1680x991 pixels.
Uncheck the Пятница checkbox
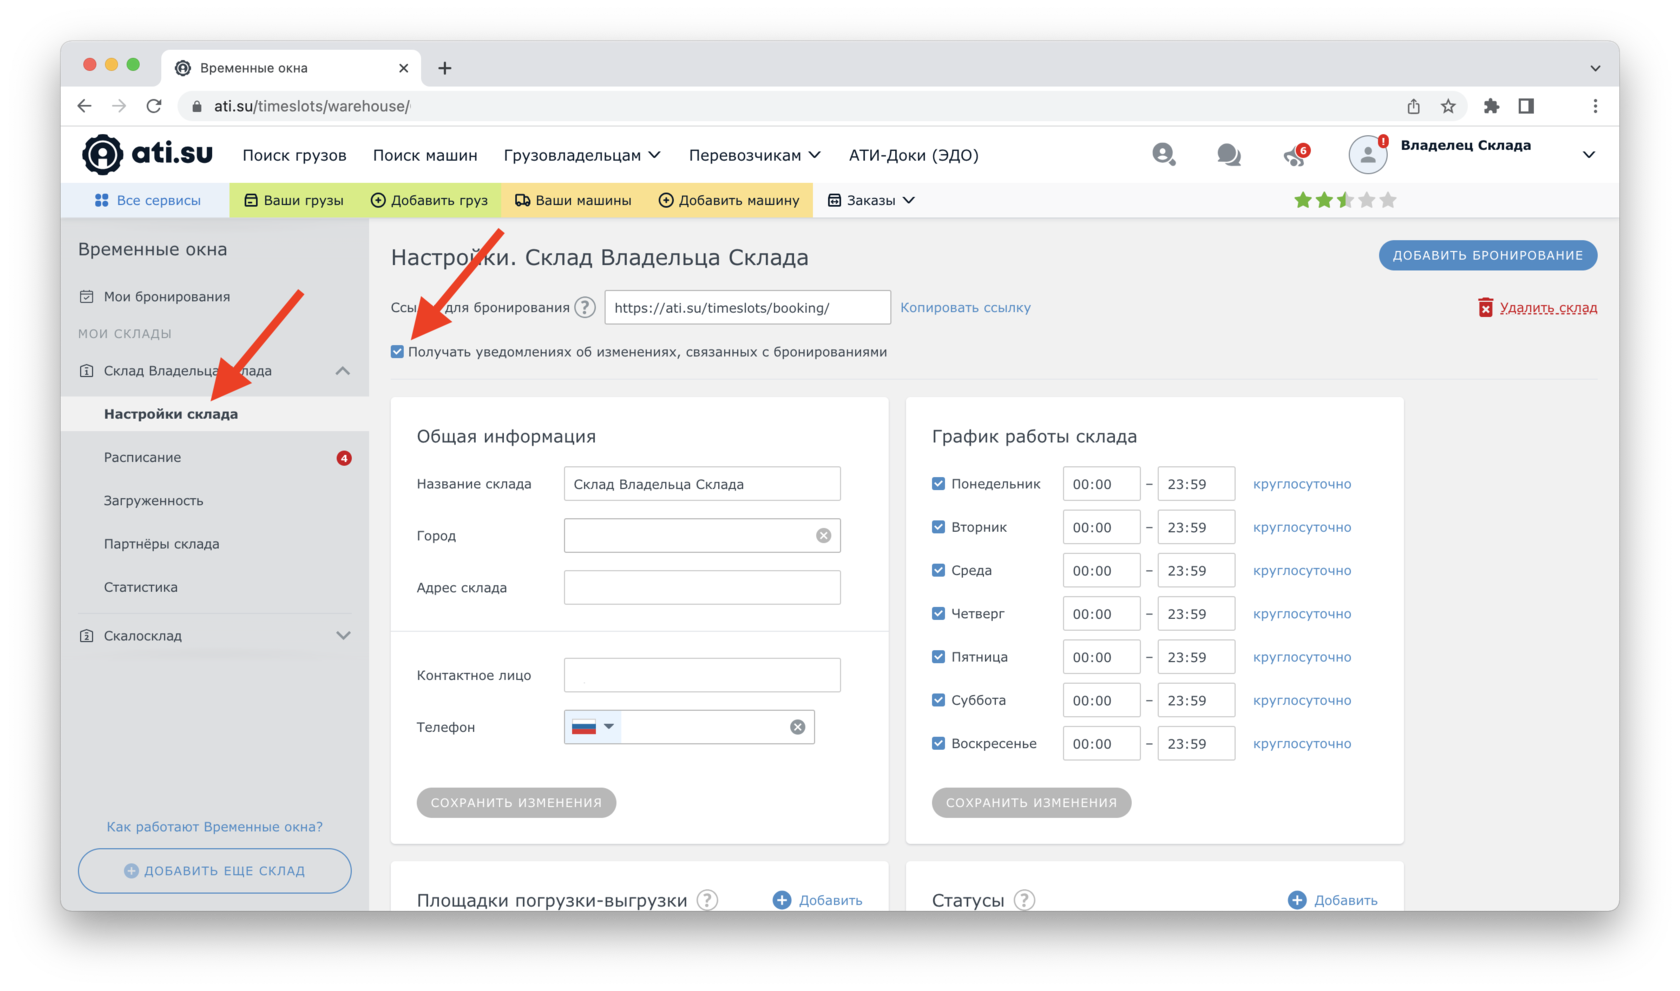[938, 657]
